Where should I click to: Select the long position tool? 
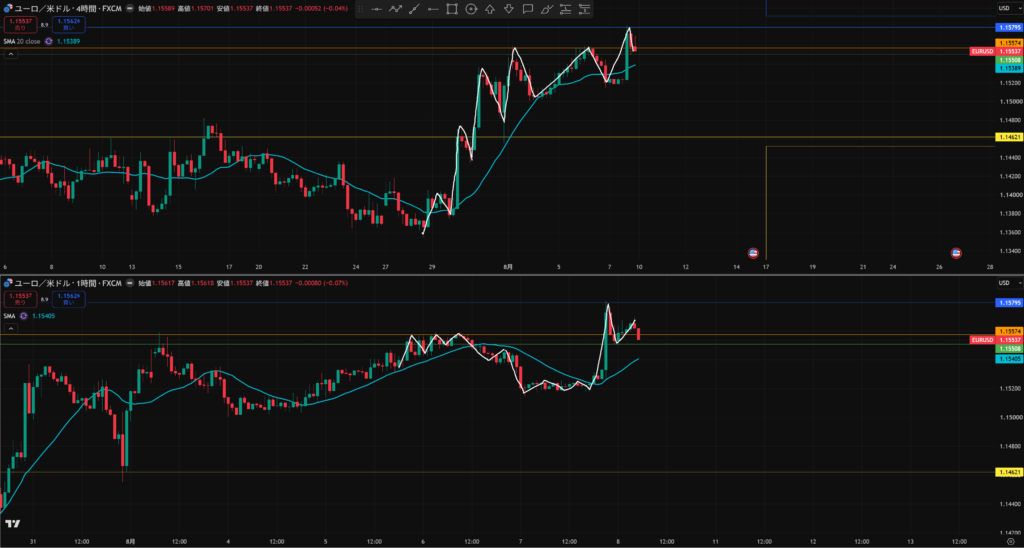[x=566, y=9]
